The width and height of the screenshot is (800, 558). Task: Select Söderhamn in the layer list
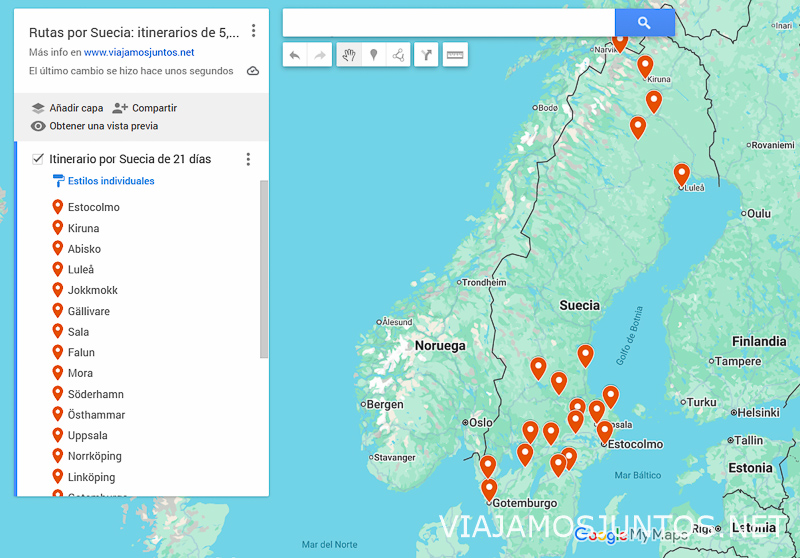point(95,394)
